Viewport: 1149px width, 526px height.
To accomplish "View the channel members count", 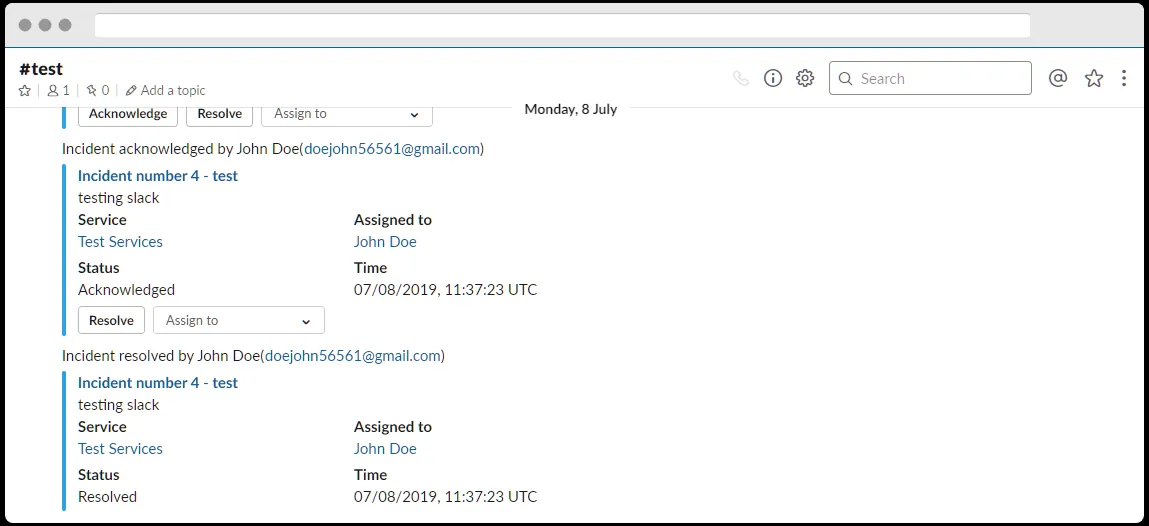I will click(x=59, y=91).
